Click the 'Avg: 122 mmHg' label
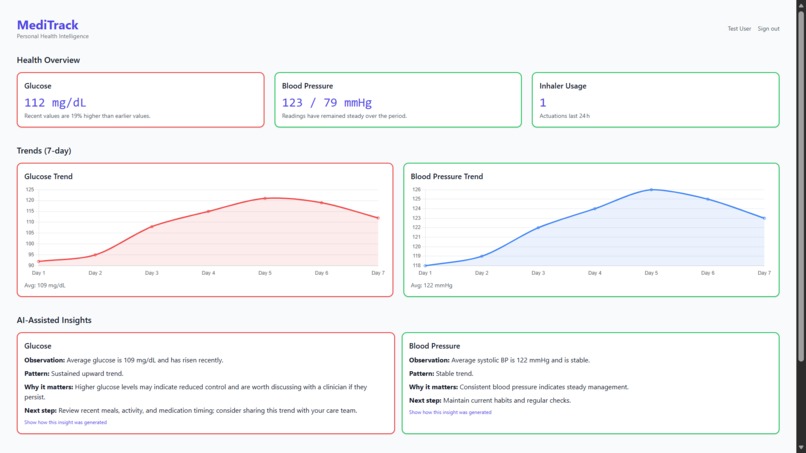Viewport: 806px width, 453px height. pos(431,285)
